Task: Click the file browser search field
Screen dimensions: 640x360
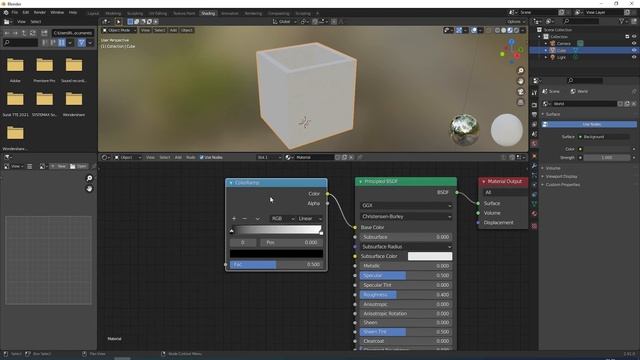Action: [x=20, y=42]
